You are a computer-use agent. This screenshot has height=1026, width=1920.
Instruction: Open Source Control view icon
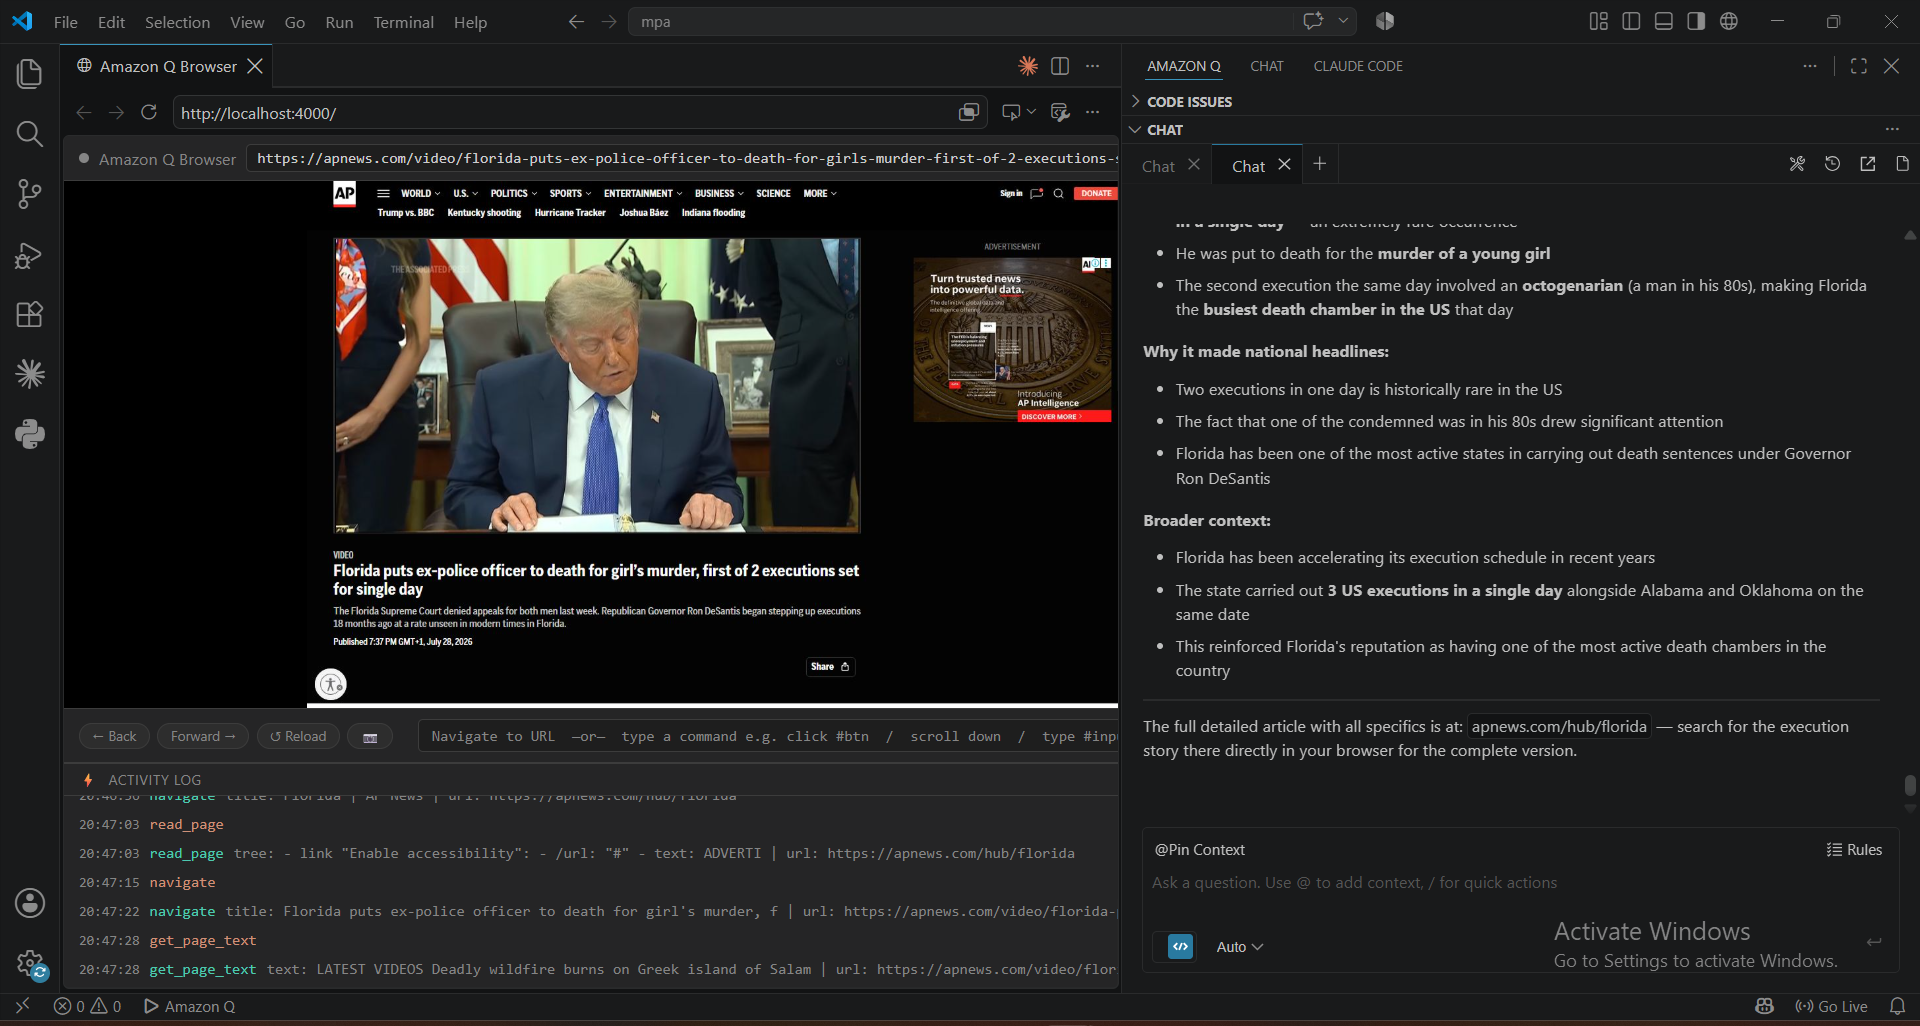coord(30,194)
